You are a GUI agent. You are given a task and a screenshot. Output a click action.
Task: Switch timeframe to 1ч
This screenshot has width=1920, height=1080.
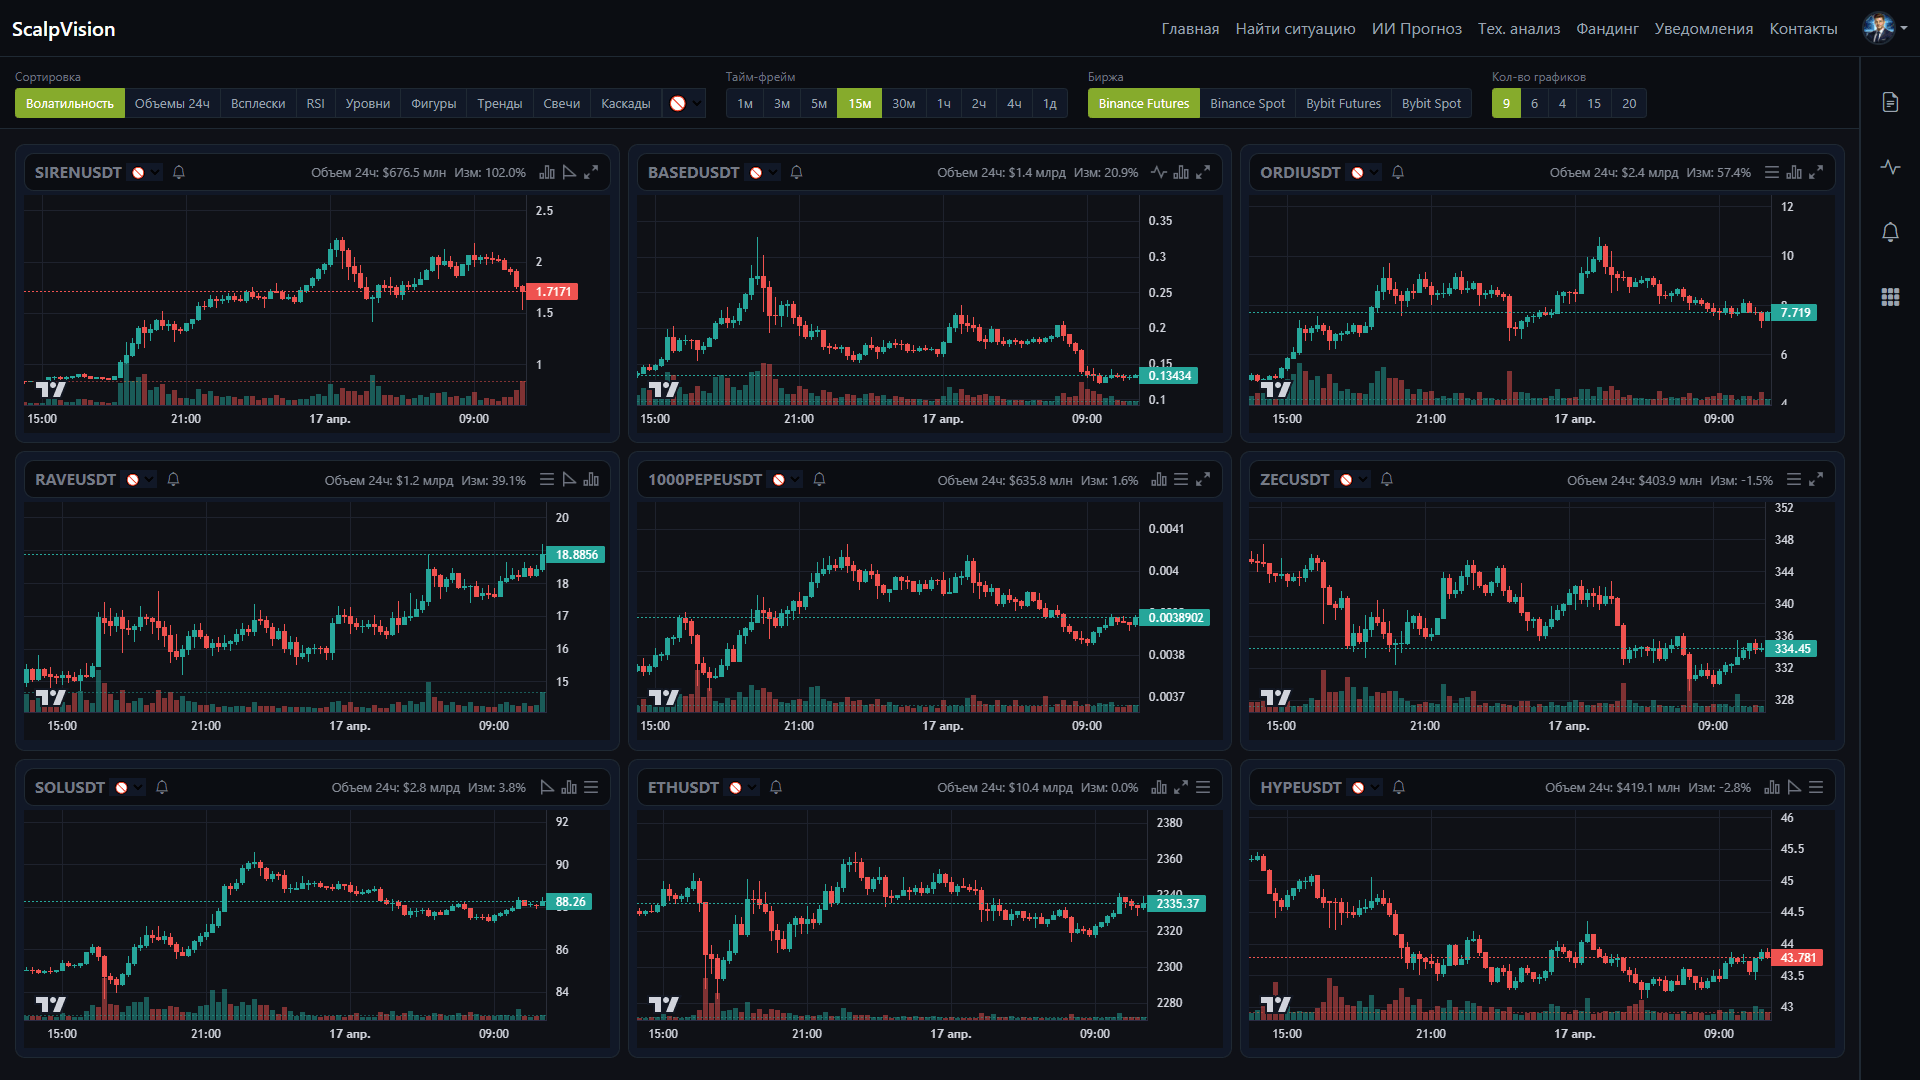pos(944,103)
